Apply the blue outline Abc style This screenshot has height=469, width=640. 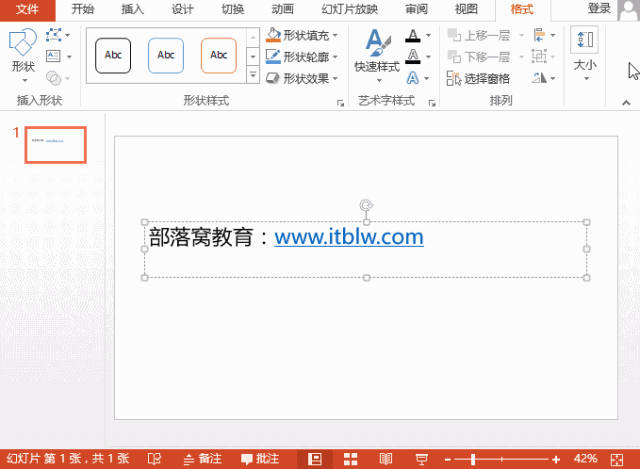pyautogui.click(x=166, y=56)
